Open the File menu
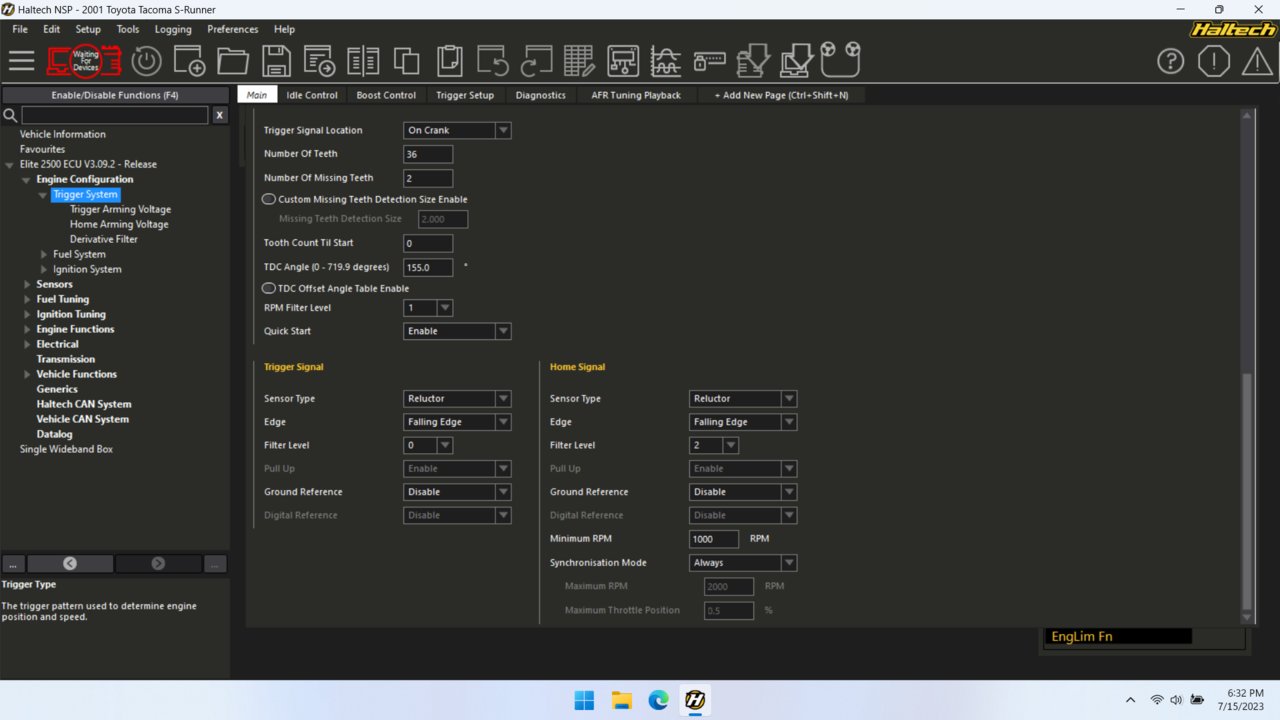The width and height of the screenshot is (1280, 720). click(x=20, y=29)
